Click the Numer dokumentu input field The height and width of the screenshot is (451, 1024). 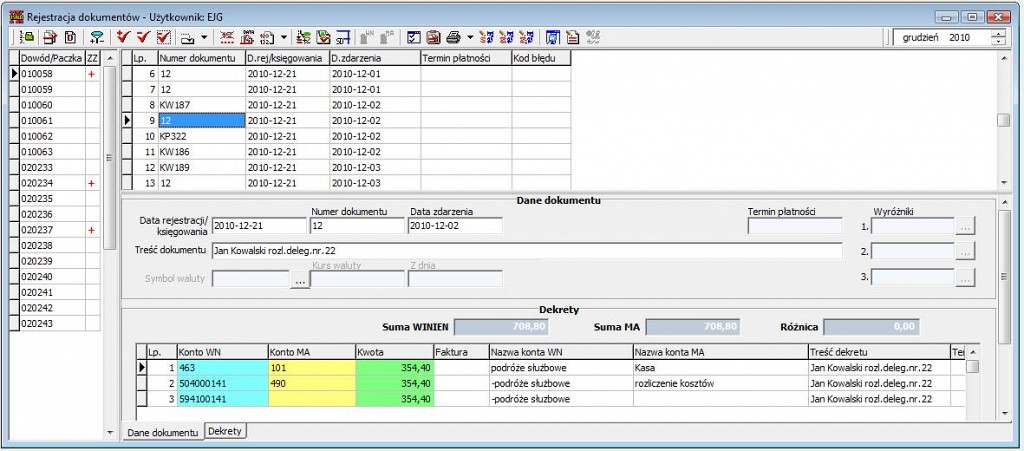tap(357, 226)
